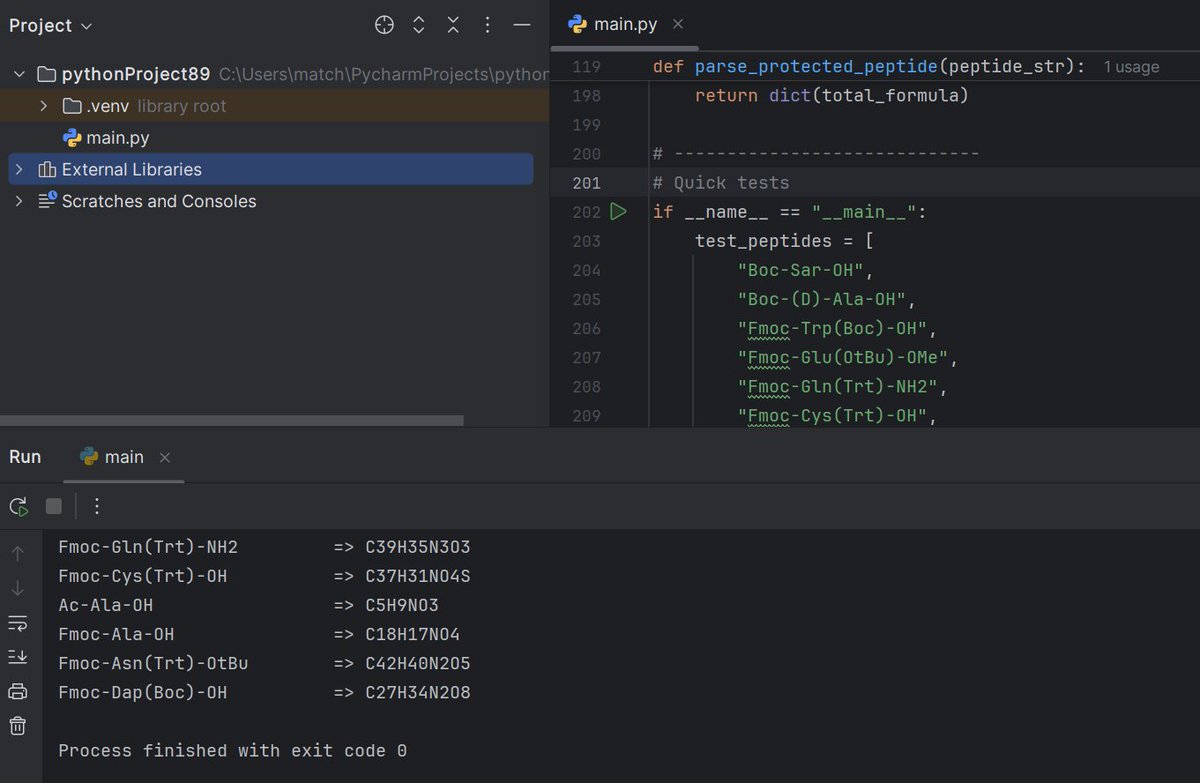Toggle Scroll to End in console

point(18,657)
